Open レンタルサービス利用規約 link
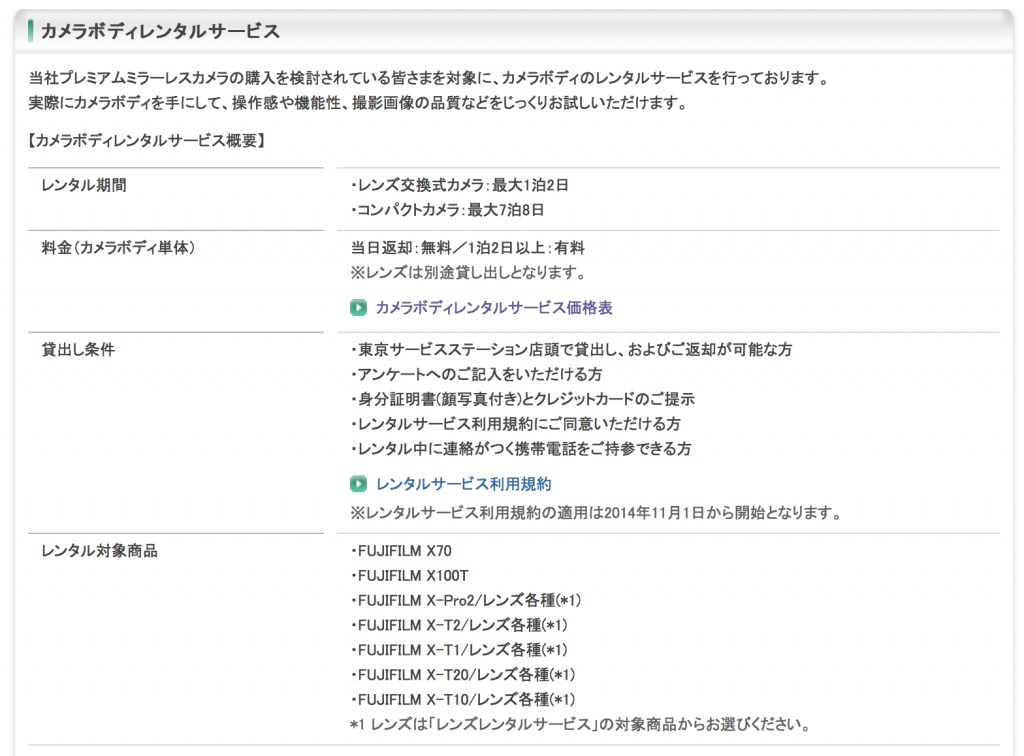This screenshot has height=756, width=1024. coord(464,484)
